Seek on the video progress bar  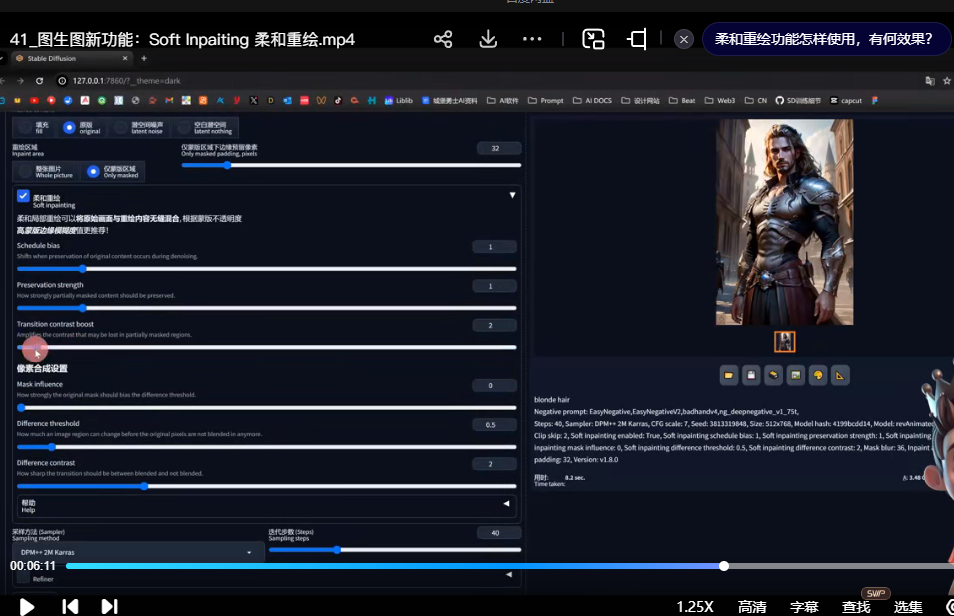(x=510, y=566)
